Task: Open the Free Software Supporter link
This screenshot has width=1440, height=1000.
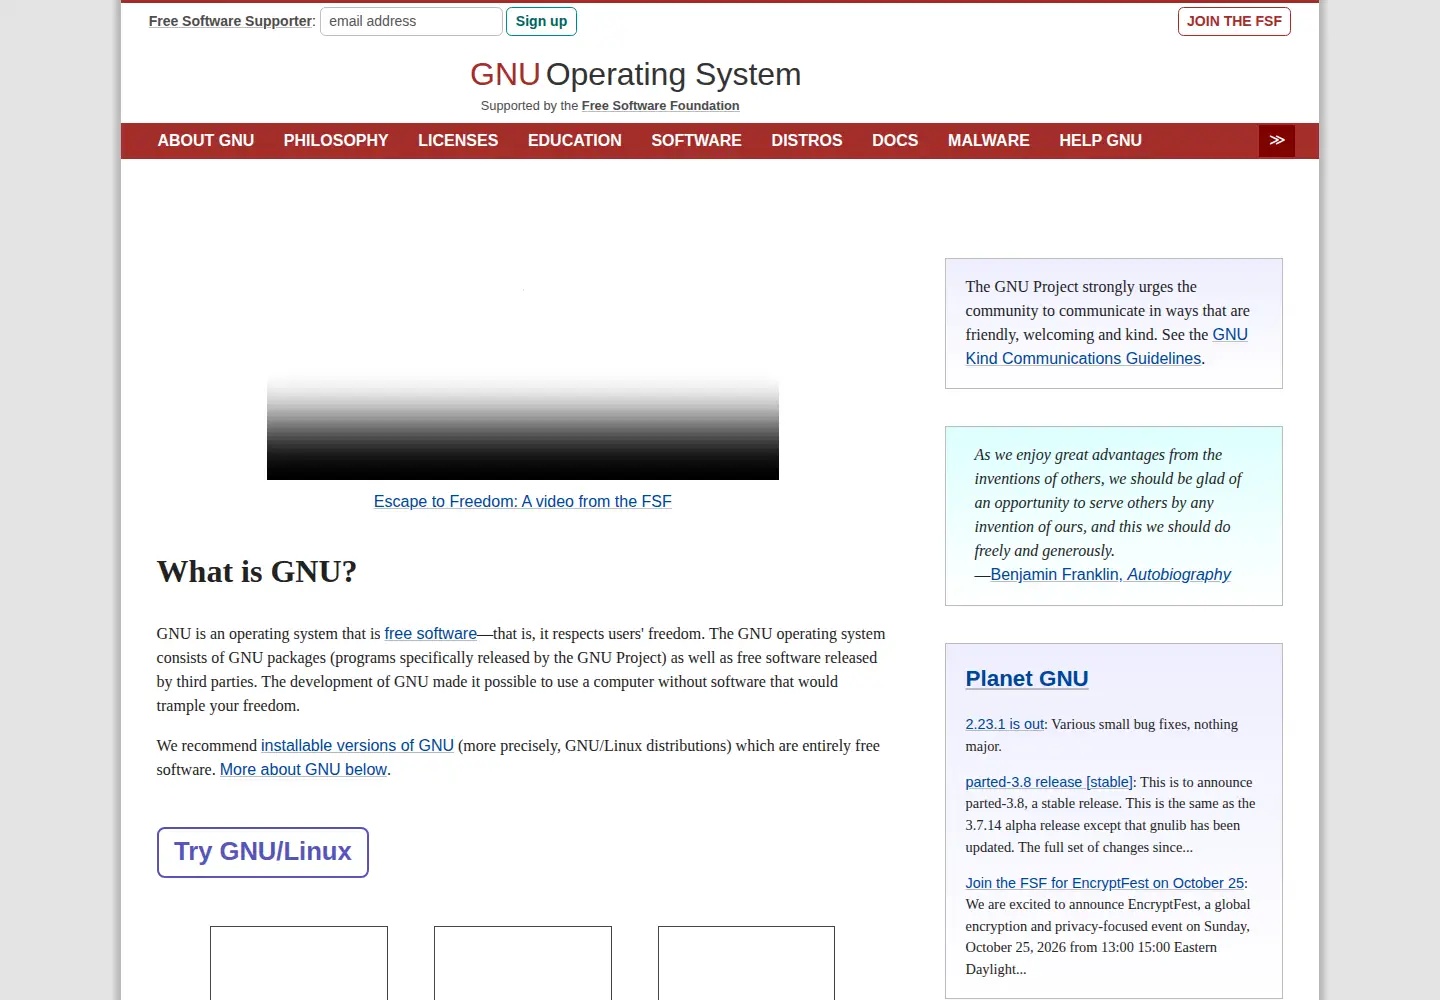Action: [231, 21]
